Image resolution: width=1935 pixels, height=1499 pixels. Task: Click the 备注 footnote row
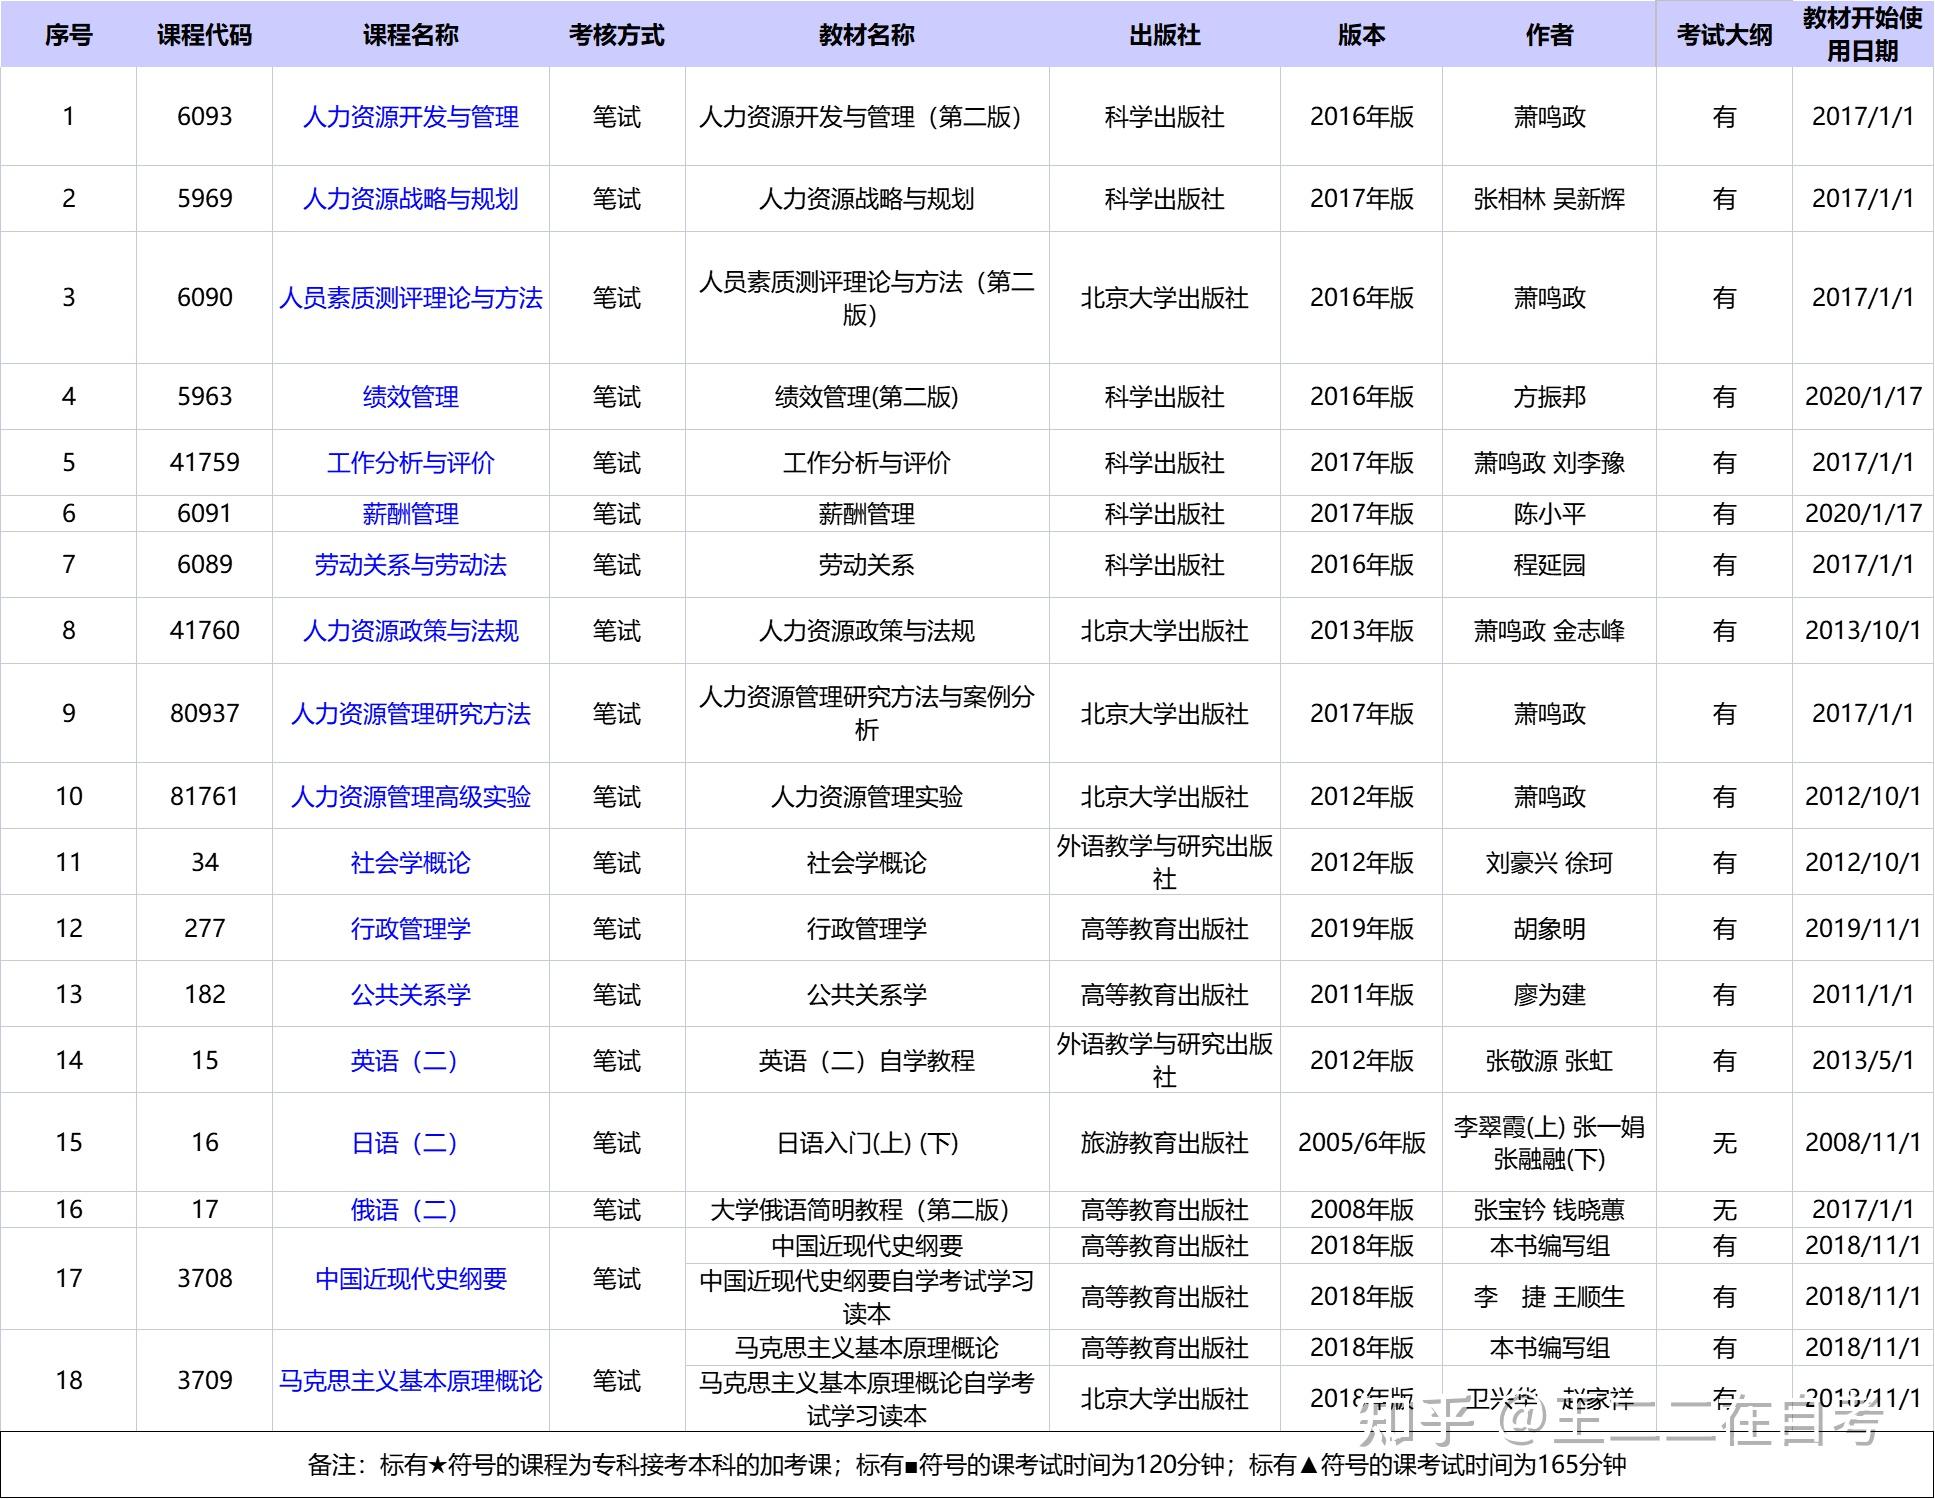pyautogui.click(x=967, y=1465)
